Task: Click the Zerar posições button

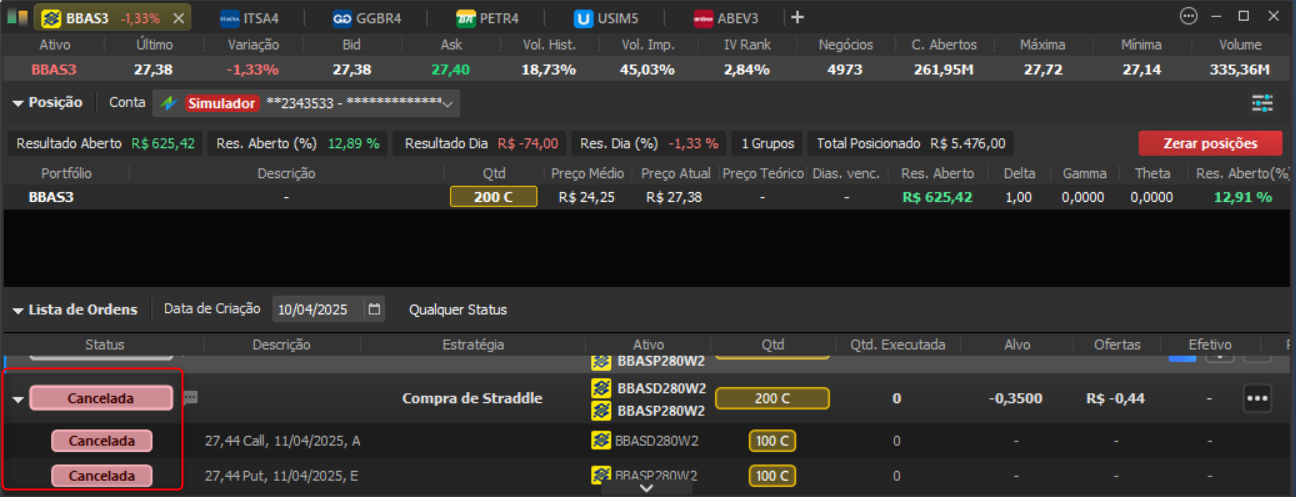Action: (x=1210, y=143)
